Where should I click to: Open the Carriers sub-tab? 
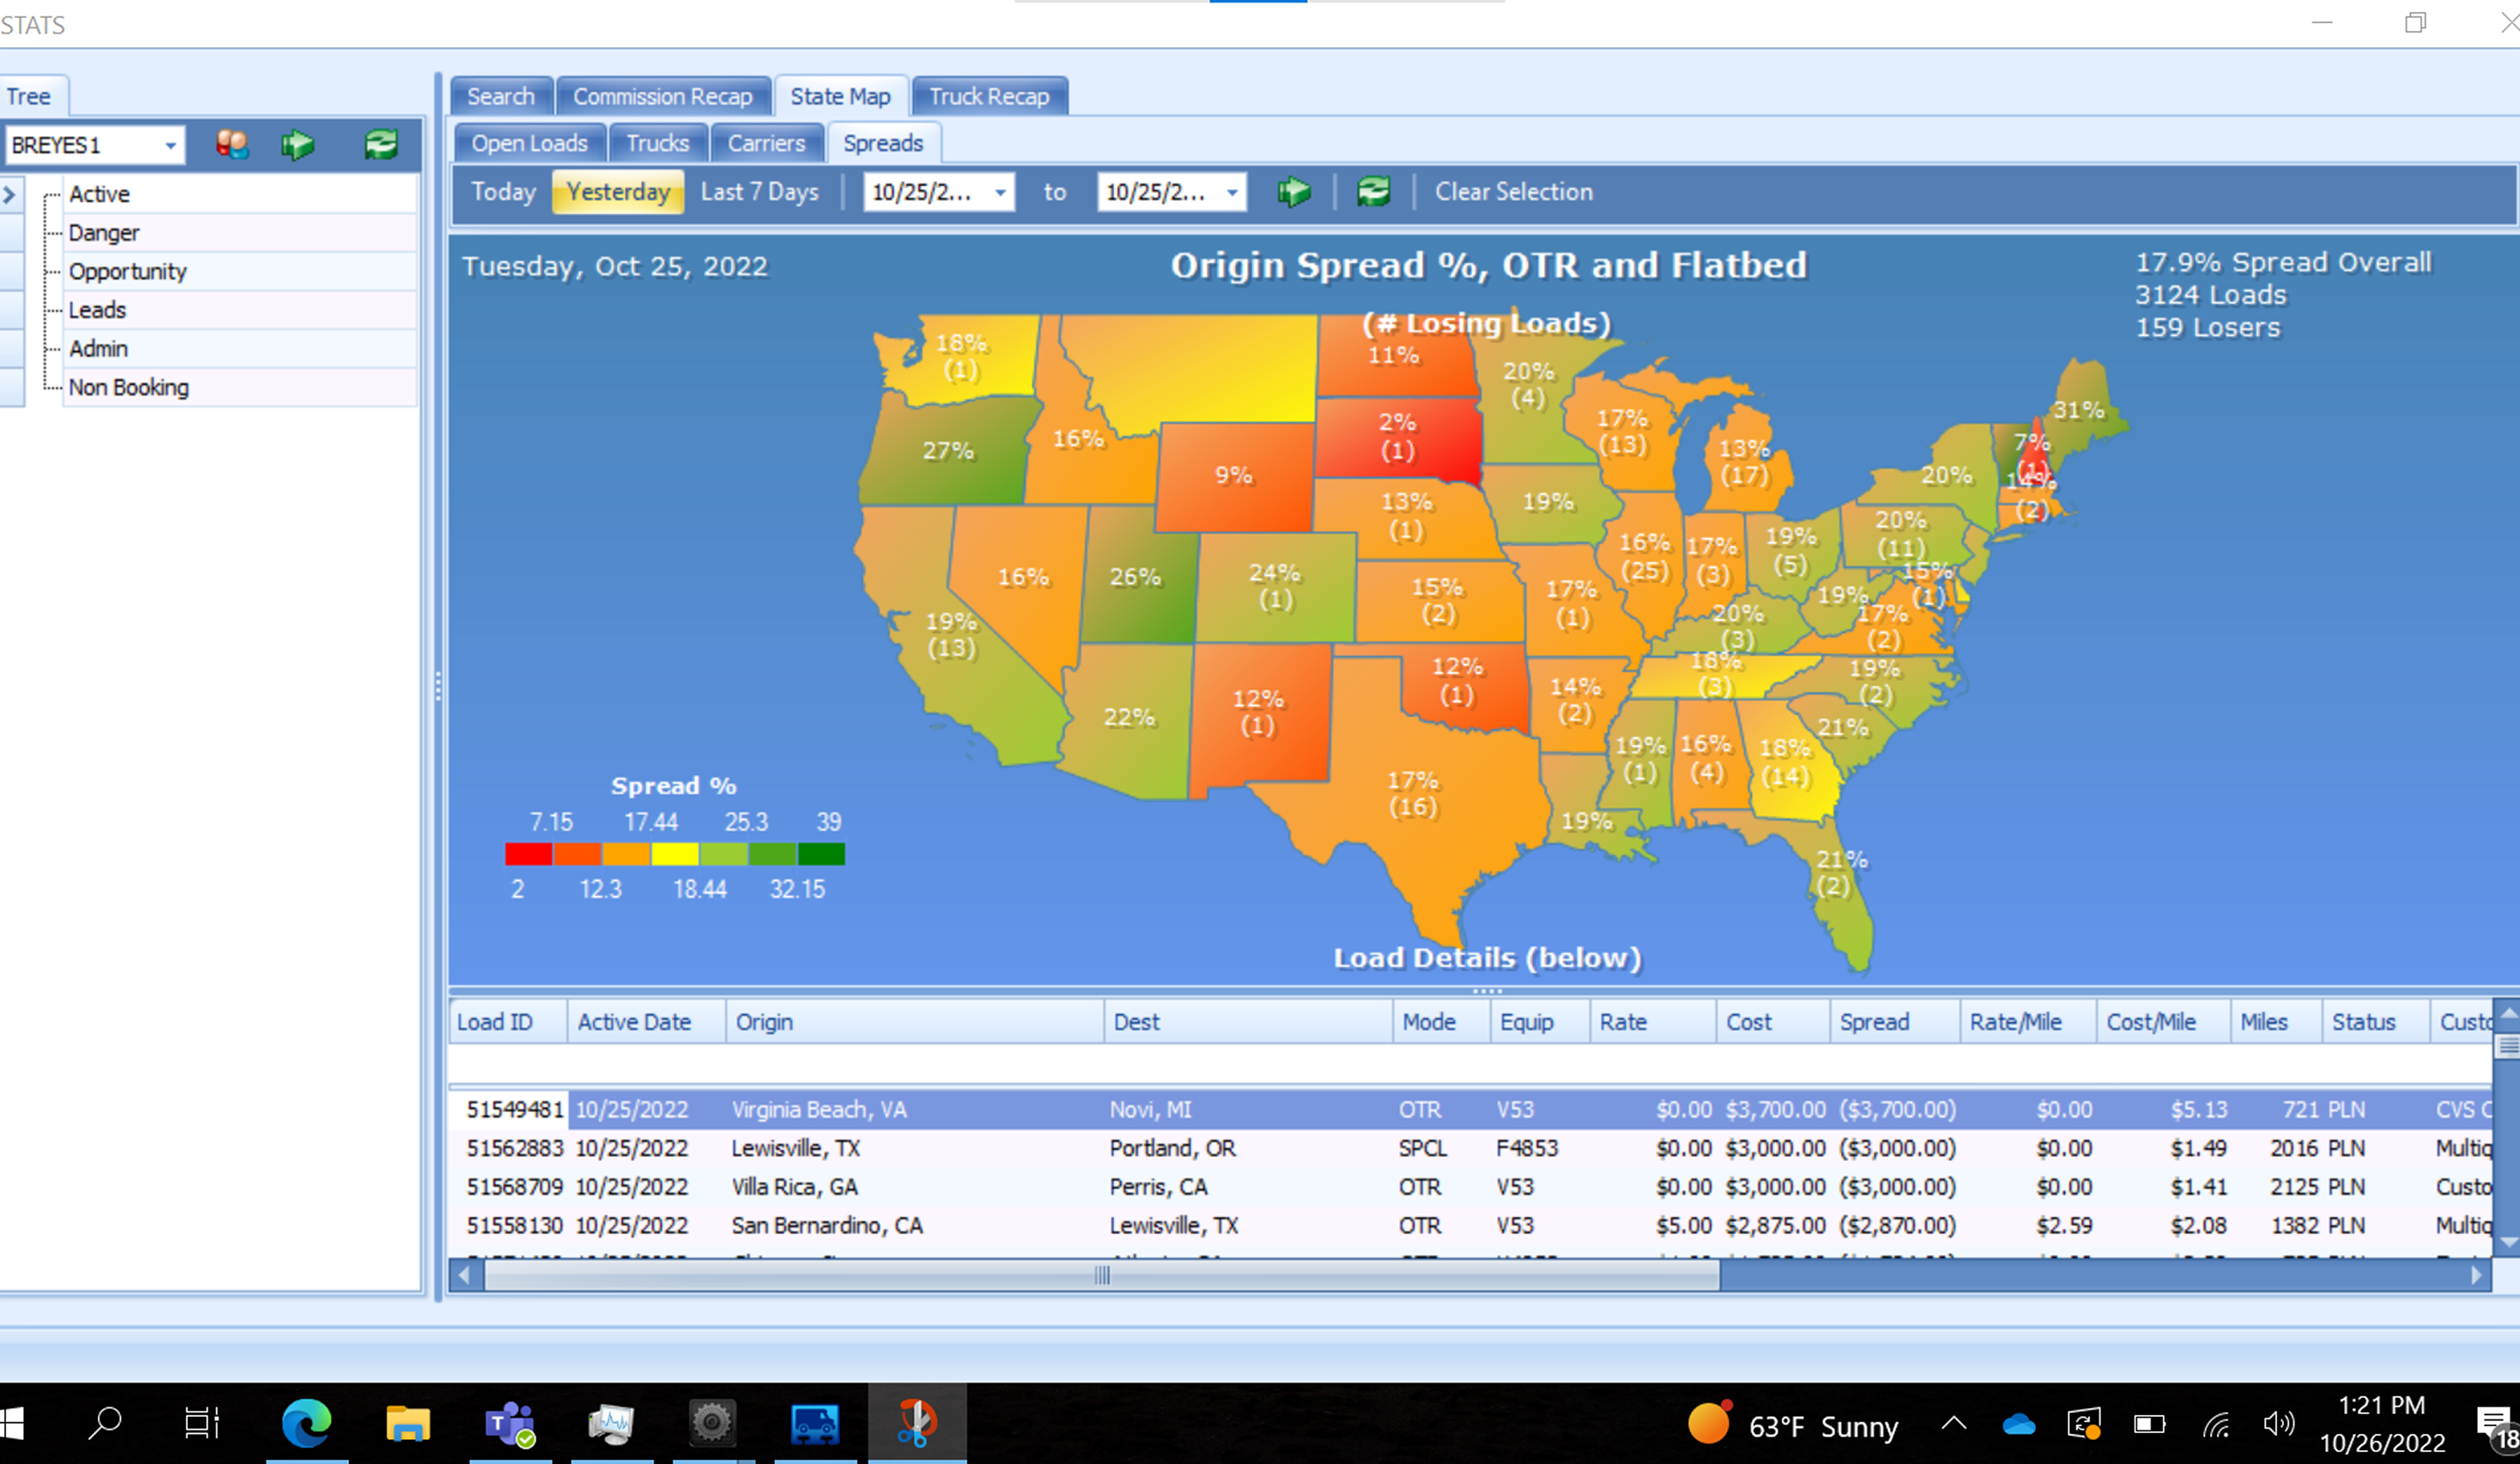click(x=766, y=143)
